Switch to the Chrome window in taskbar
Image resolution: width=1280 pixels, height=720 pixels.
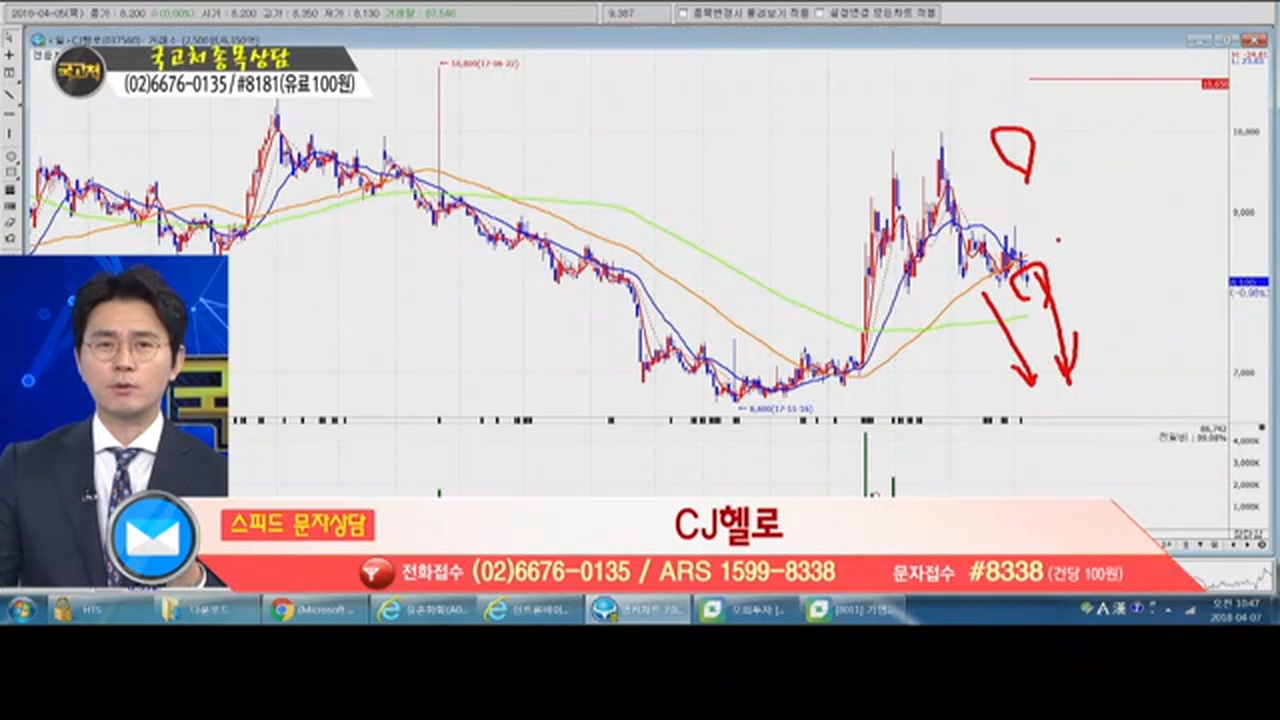[x=312, y=609]
